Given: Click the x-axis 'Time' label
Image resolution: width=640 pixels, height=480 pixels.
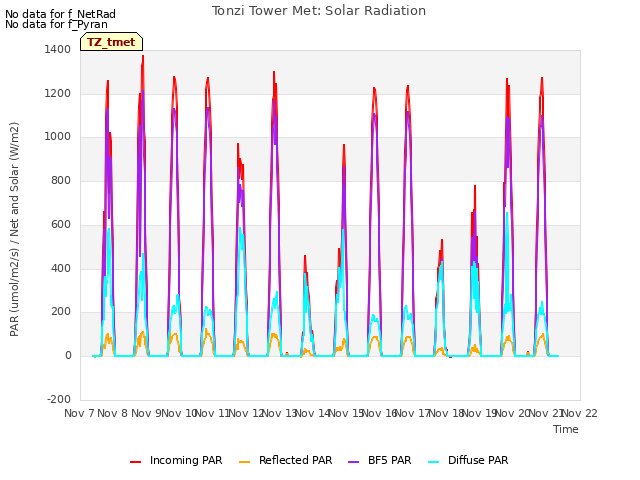Looking at the screenshot, I should 566,429.
